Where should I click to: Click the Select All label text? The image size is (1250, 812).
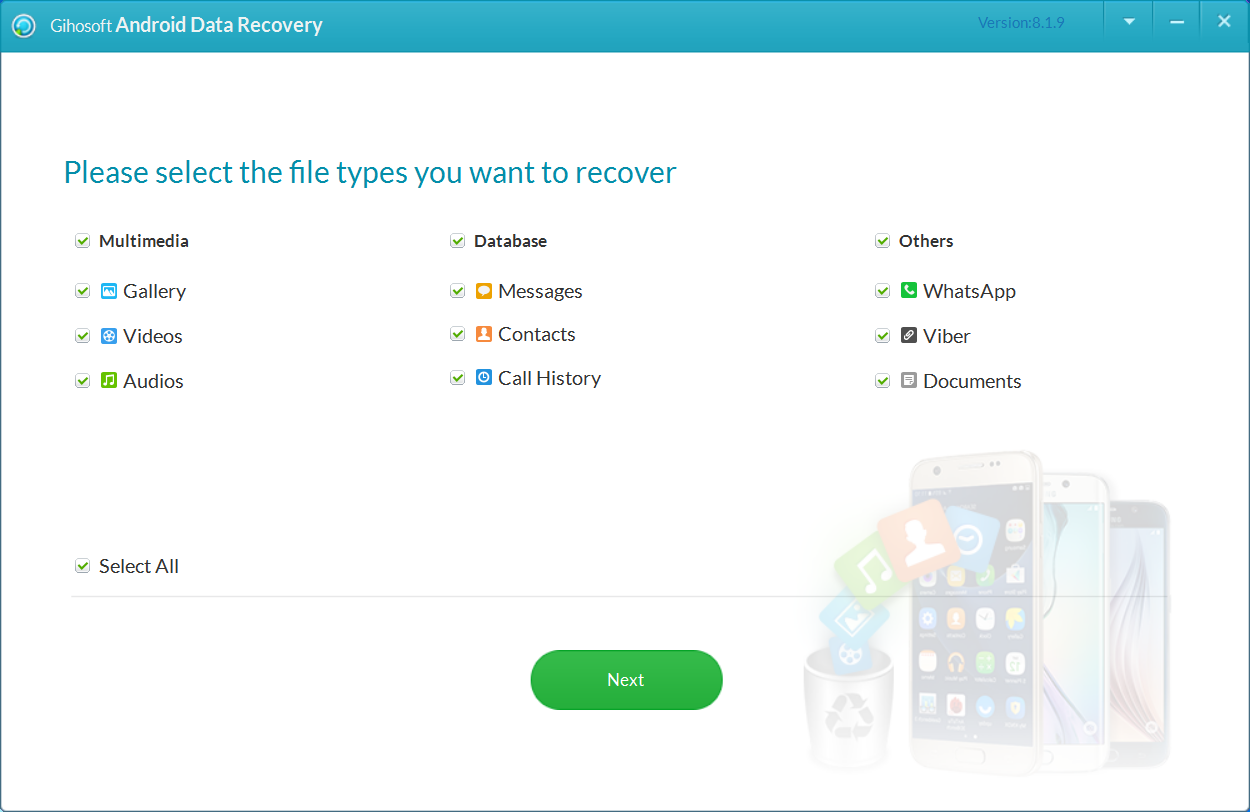pyautogui.click(x=139, y=566)
